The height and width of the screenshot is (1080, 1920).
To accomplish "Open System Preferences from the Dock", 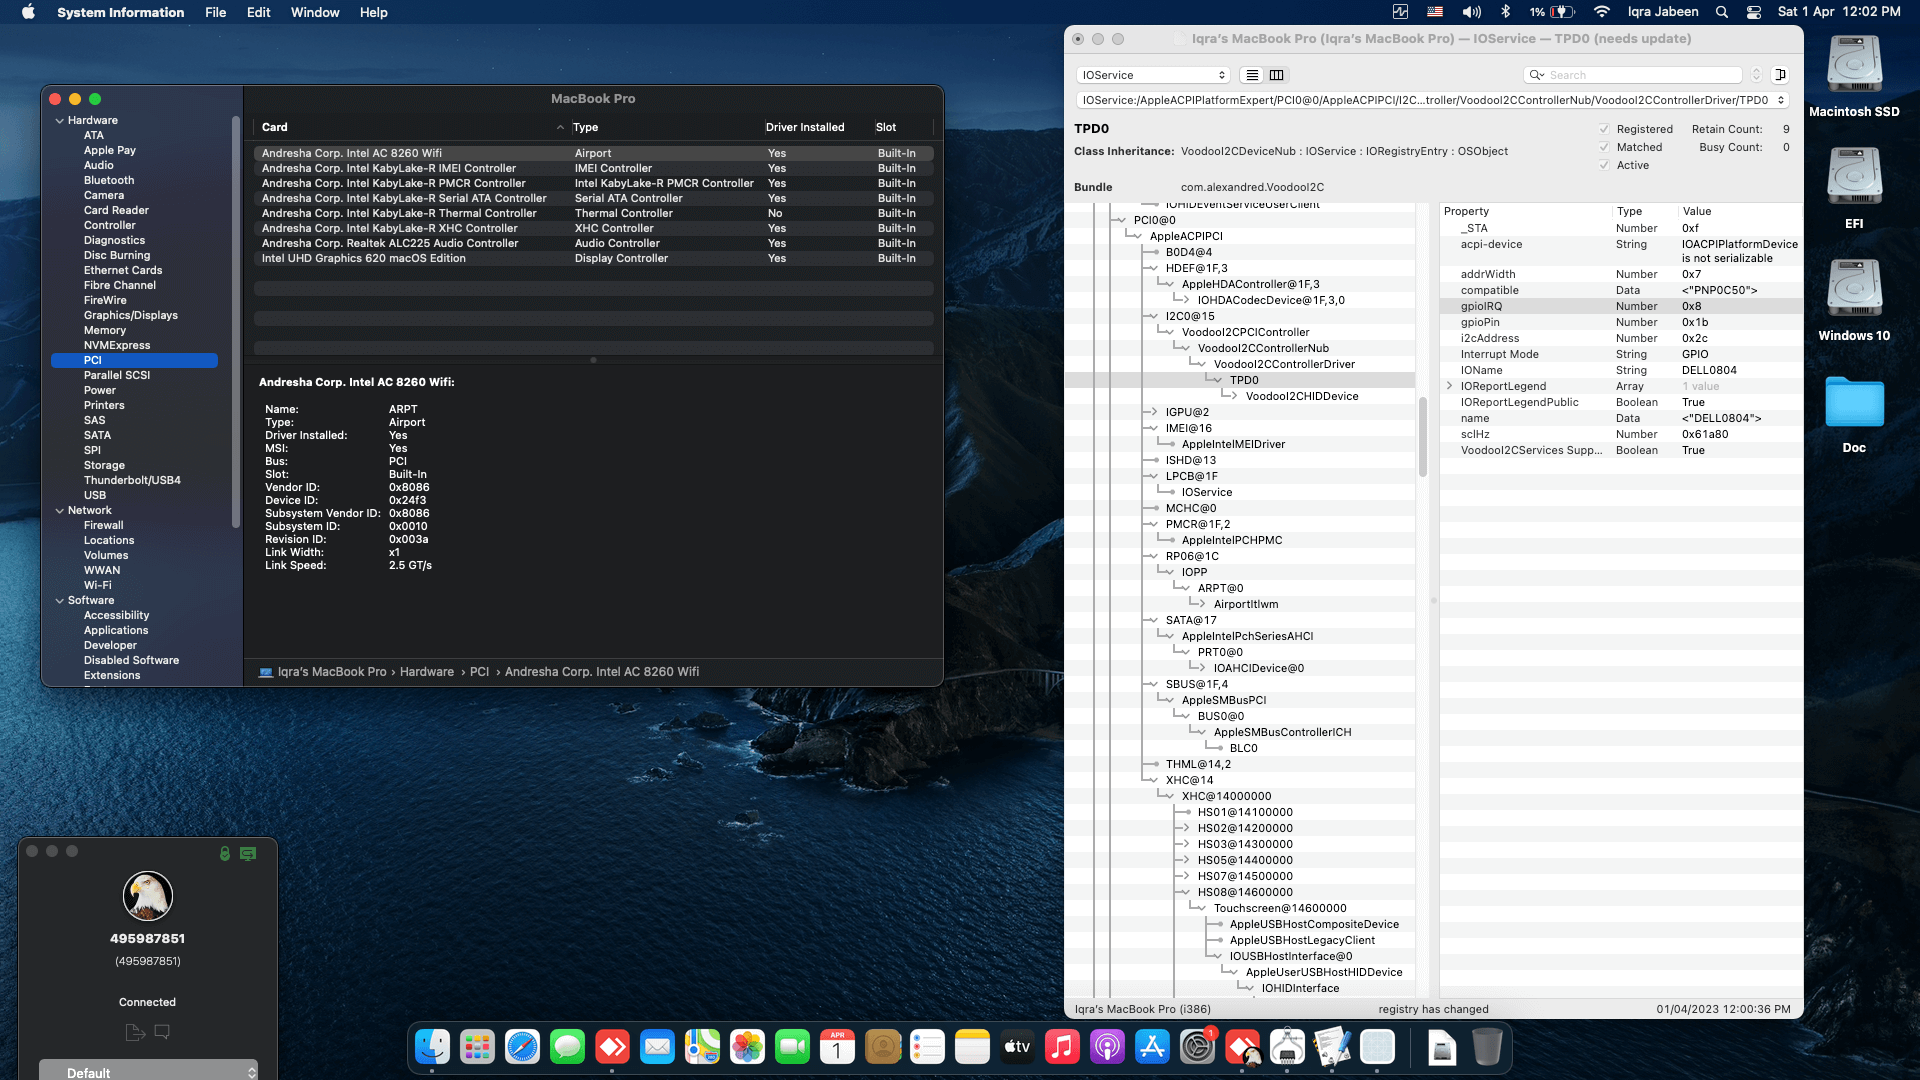I will tap(1197, 1047).
